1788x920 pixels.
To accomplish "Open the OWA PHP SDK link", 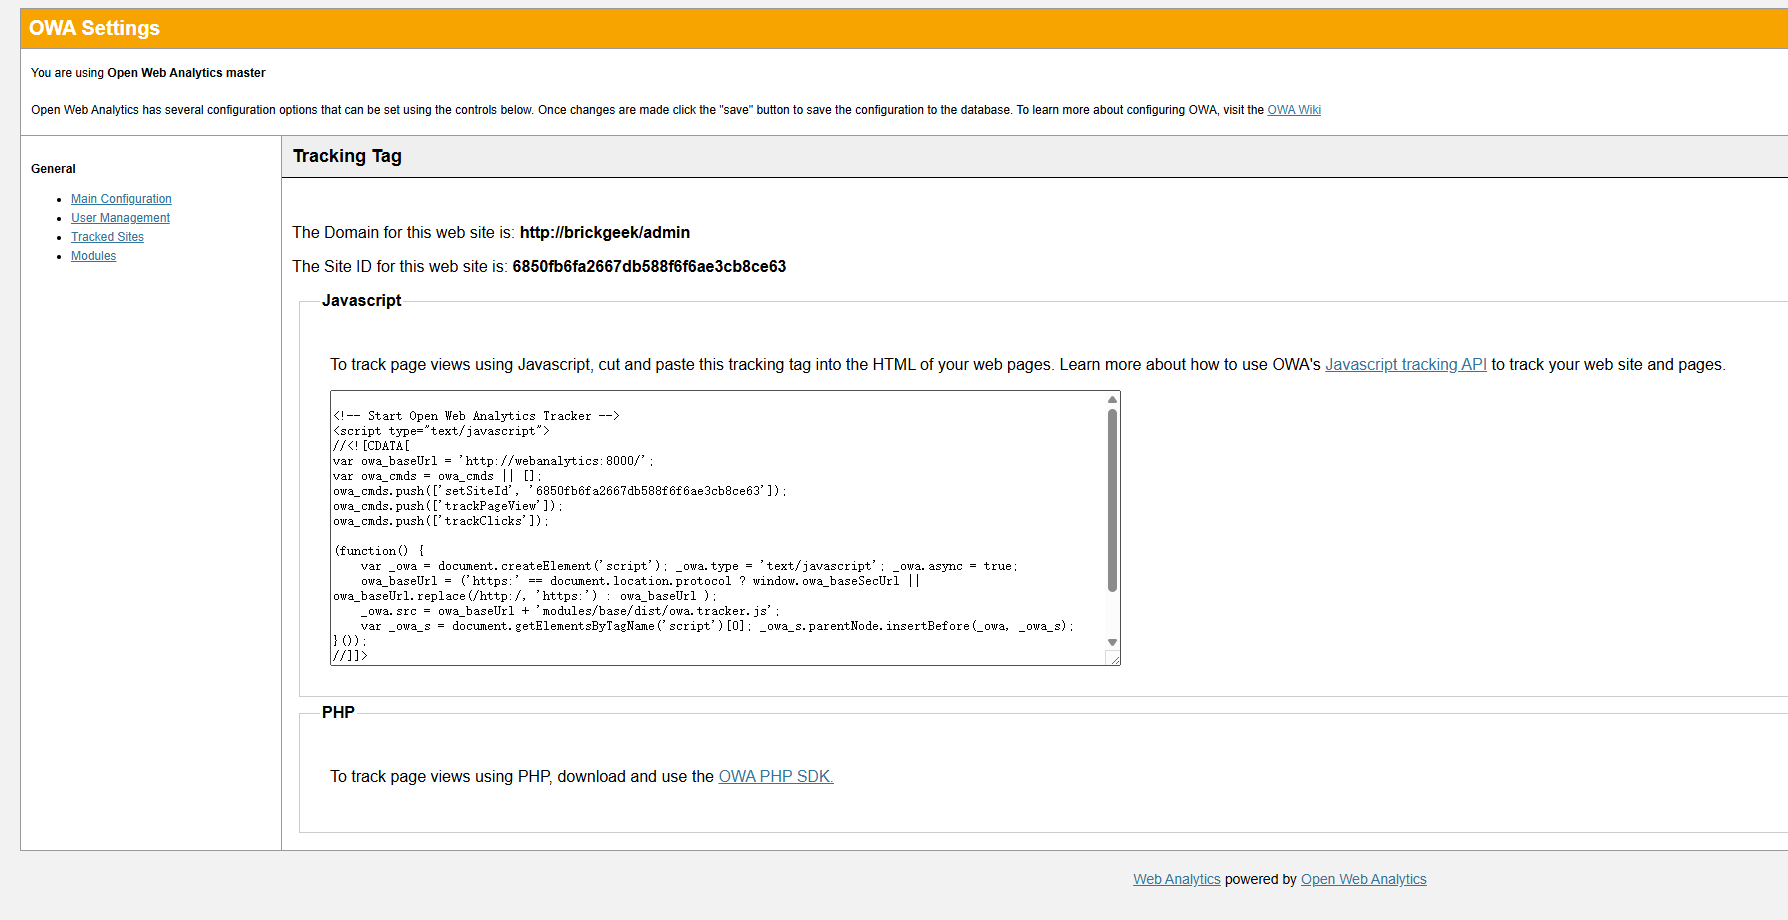I will (776, 777).
